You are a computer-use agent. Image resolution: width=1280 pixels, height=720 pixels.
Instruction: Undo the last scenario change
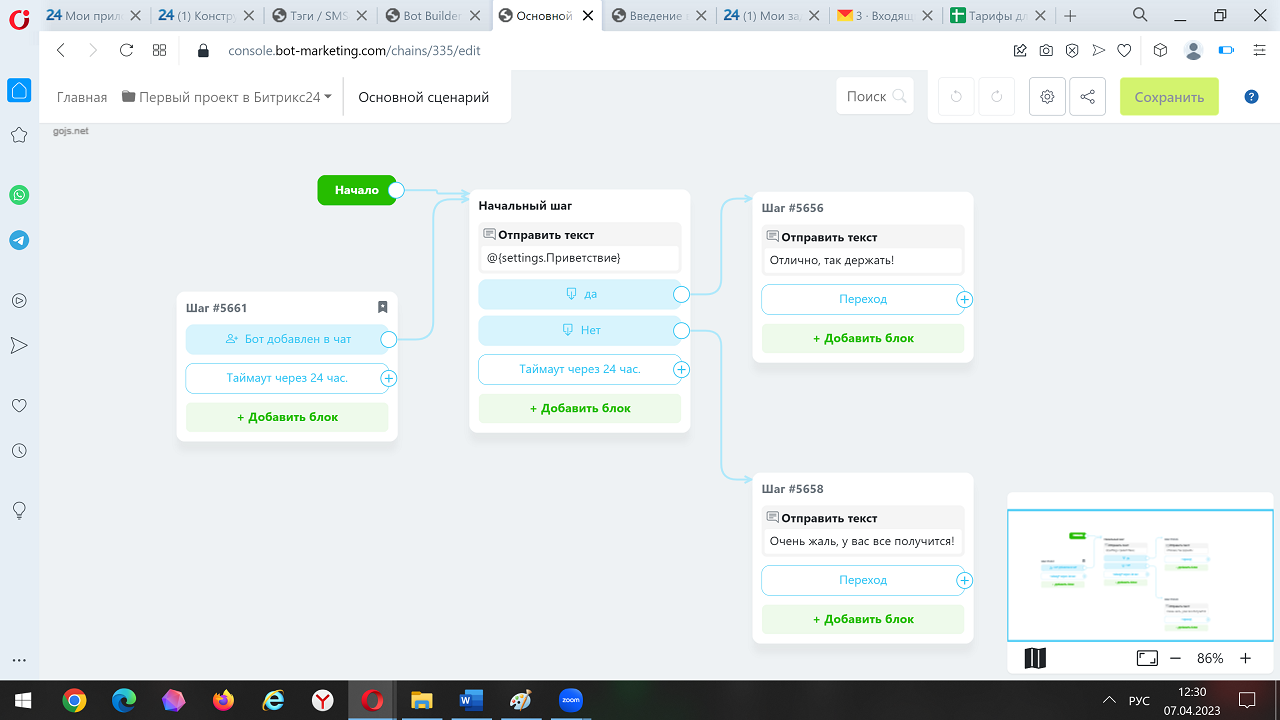point(956,97)
